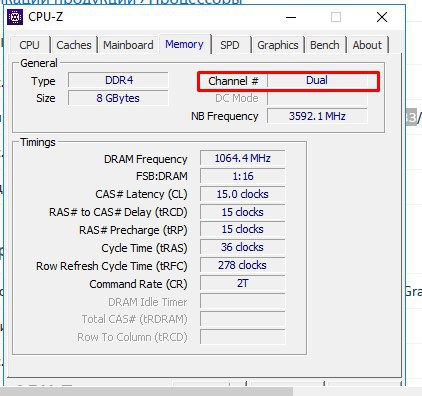
Task: Click the Size value 8 GBytes
Action: [x=118, y=98]
